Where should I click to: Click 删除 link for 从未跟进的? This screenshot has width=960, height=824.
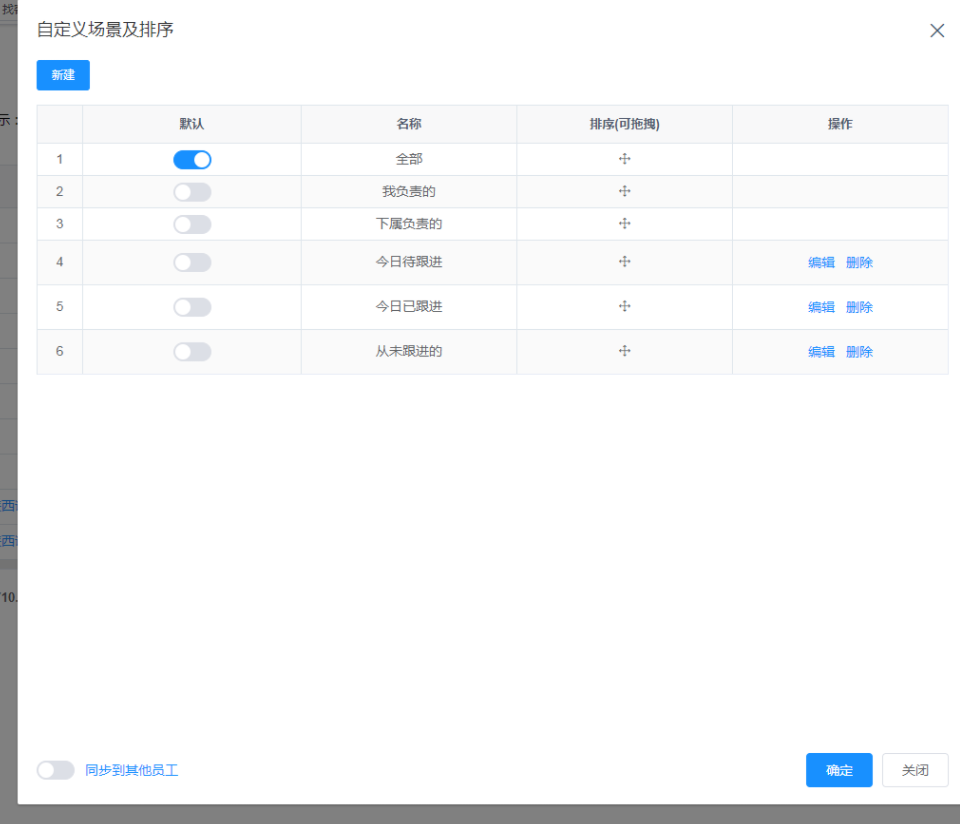point(859,351)
